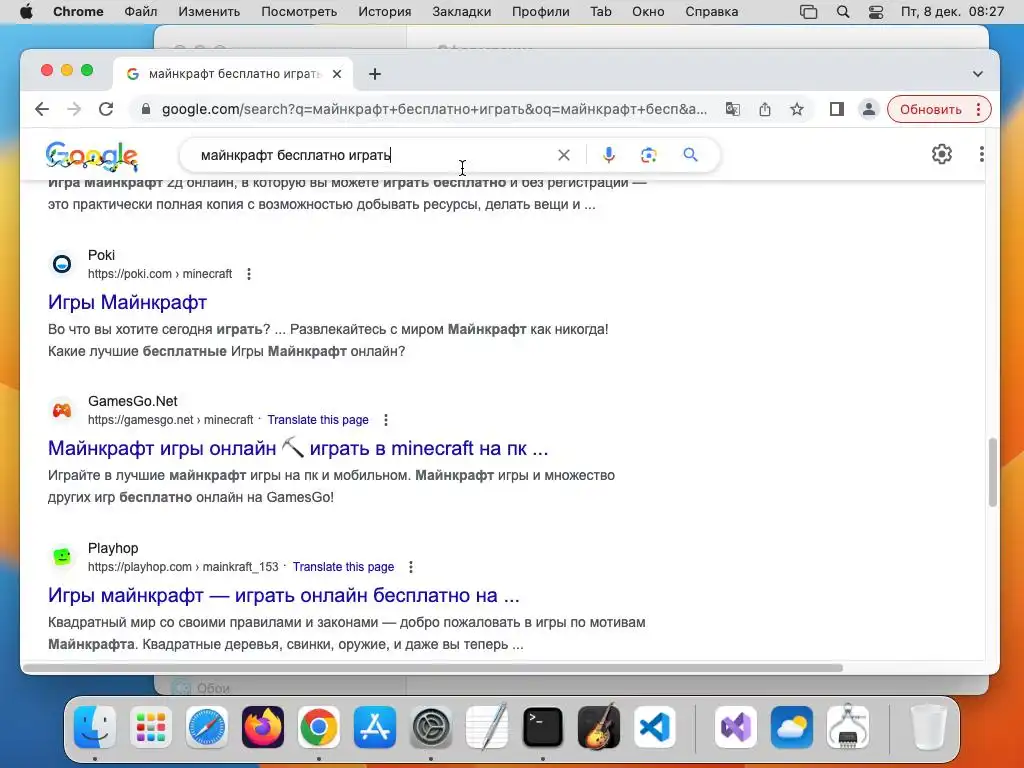This screenshot has height=768, width=1024.
Task: Open the three-dot menu next to the Playhop result
Action: click(411, 567)
